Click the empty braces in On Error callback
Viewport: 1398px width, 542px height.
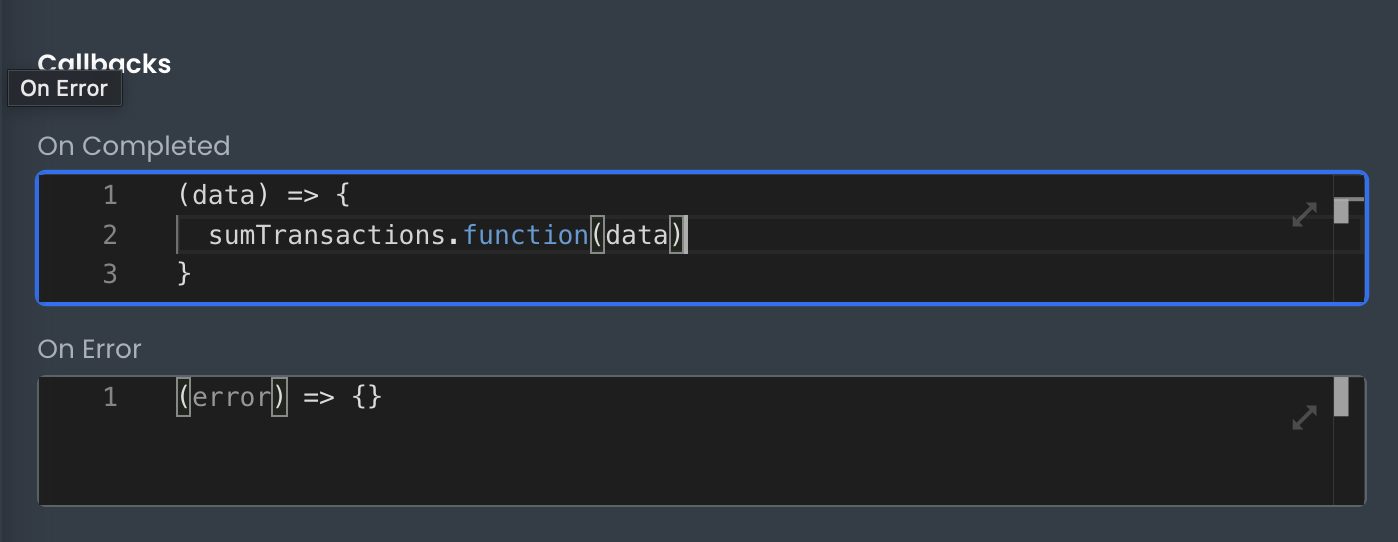click(367, 398)
